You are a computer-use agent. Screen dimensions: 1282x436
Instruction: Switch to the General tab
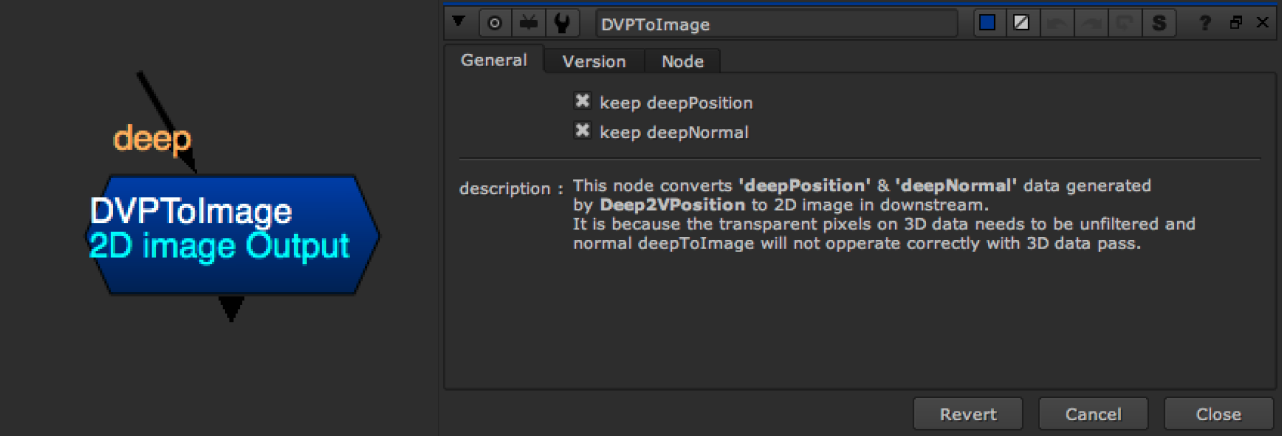(x=493, y=60)
